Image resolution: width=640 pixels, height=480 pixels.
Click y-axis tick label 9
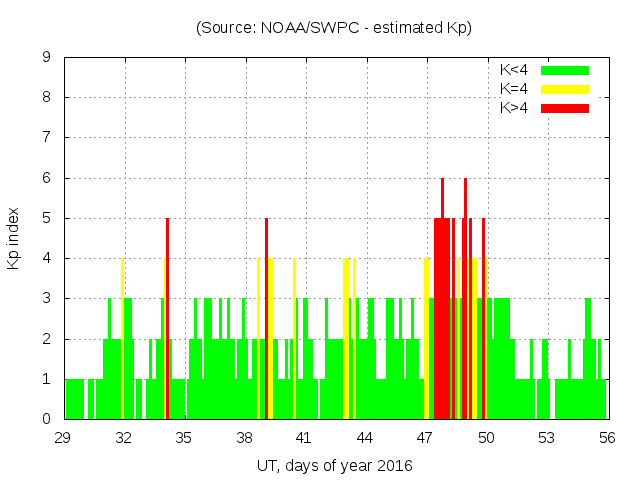(47, 58)
